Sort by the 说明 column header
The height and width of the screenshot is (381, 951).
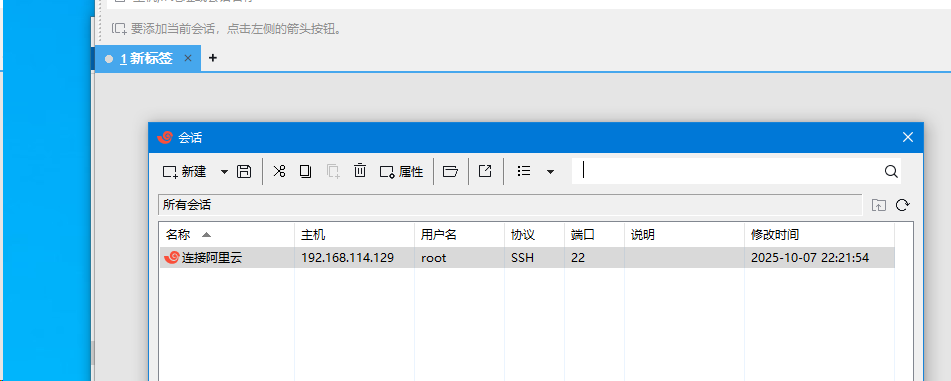(x=684, y=235)
